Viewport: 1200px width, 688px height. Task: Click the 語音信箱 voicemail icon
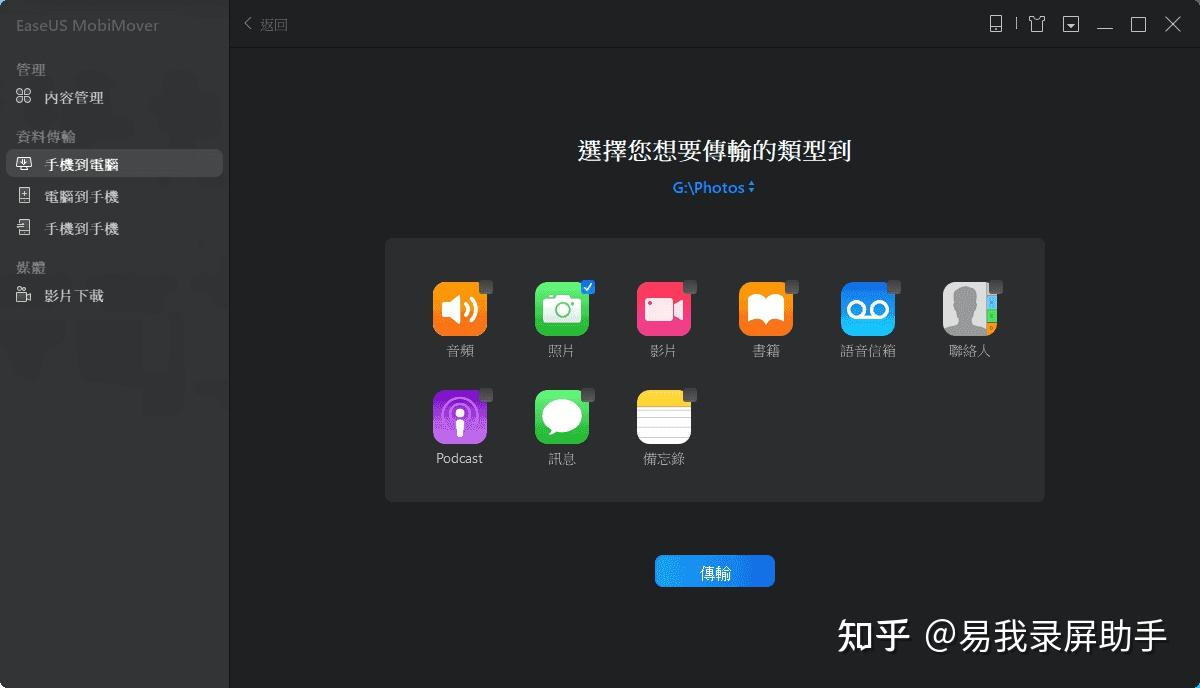tap(868, 309)
